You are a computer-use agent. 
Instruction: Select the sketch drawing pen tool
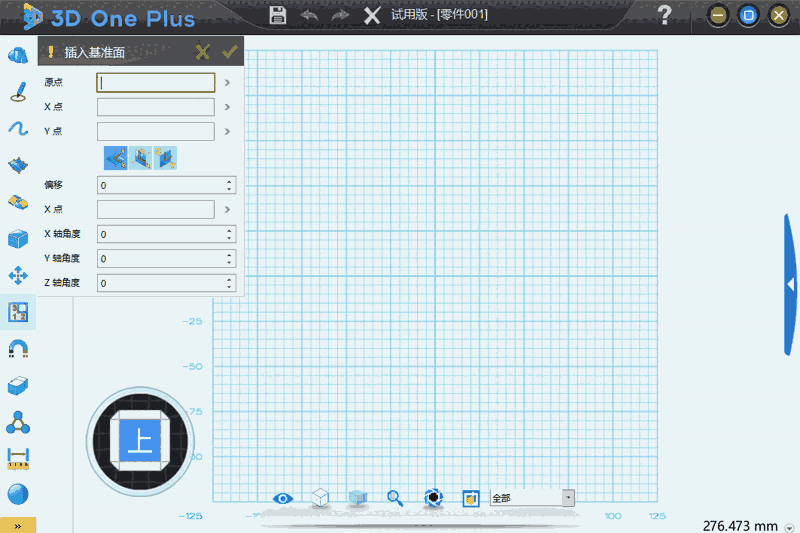tap(18, 92)
